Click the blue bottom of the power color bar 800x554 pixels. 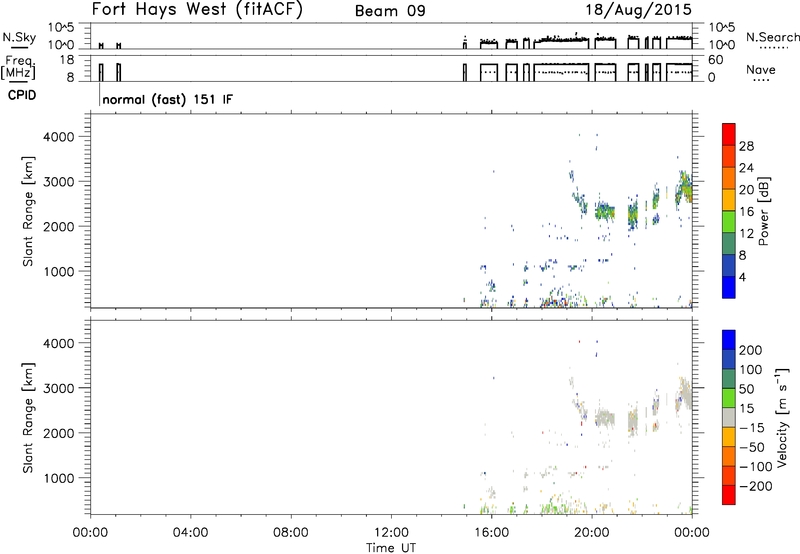pyautogui.click(x=729, y=287)
